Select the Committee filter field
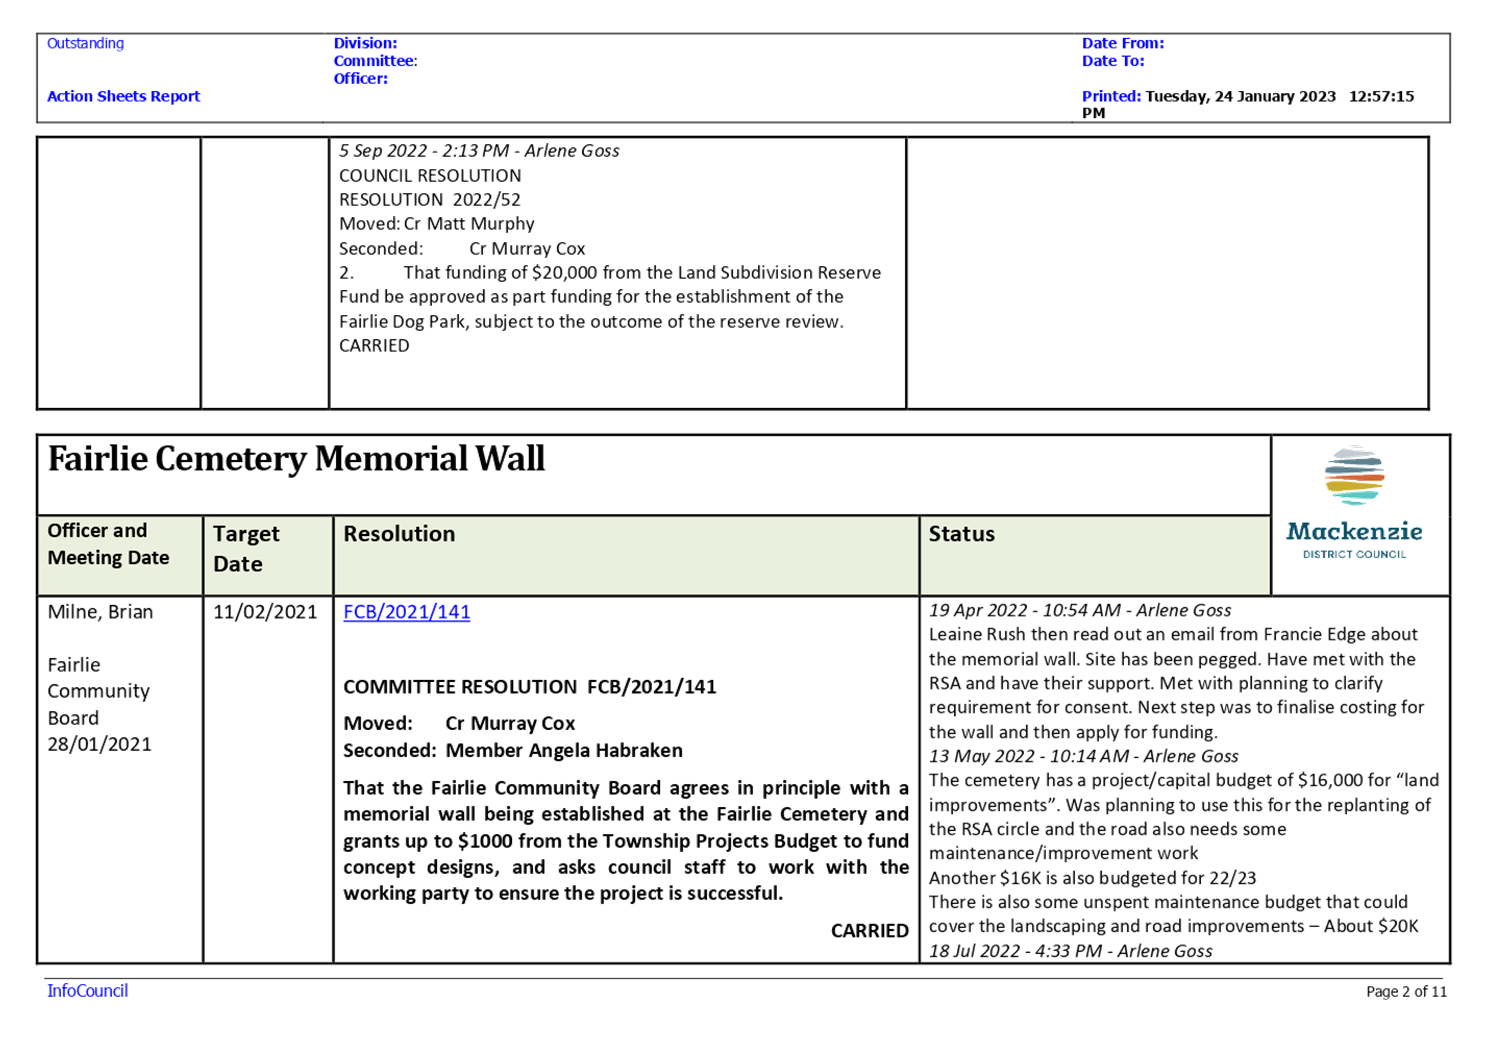This screenshot has width=1487, height=1041. pos(374,61)
